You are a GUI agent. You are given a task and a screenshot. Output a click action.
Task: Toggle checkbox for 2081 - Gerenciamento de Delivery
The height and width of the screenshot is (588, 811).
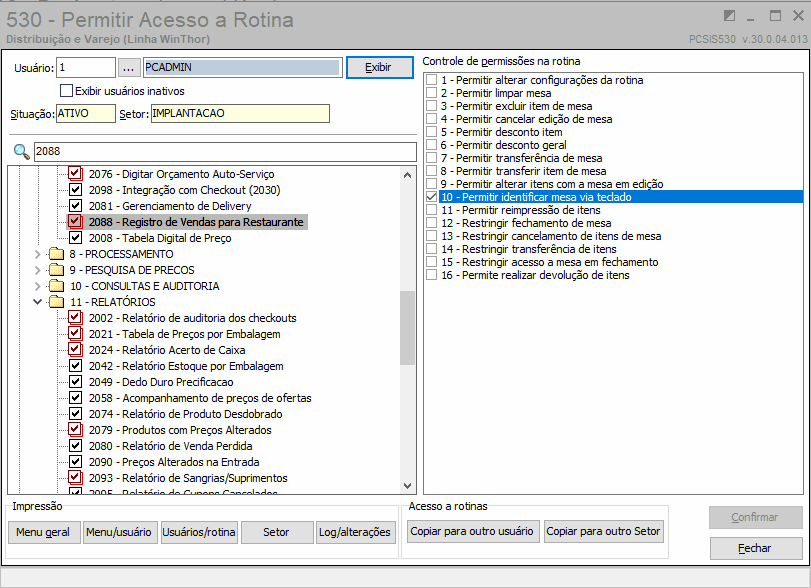tap(75, 206)
